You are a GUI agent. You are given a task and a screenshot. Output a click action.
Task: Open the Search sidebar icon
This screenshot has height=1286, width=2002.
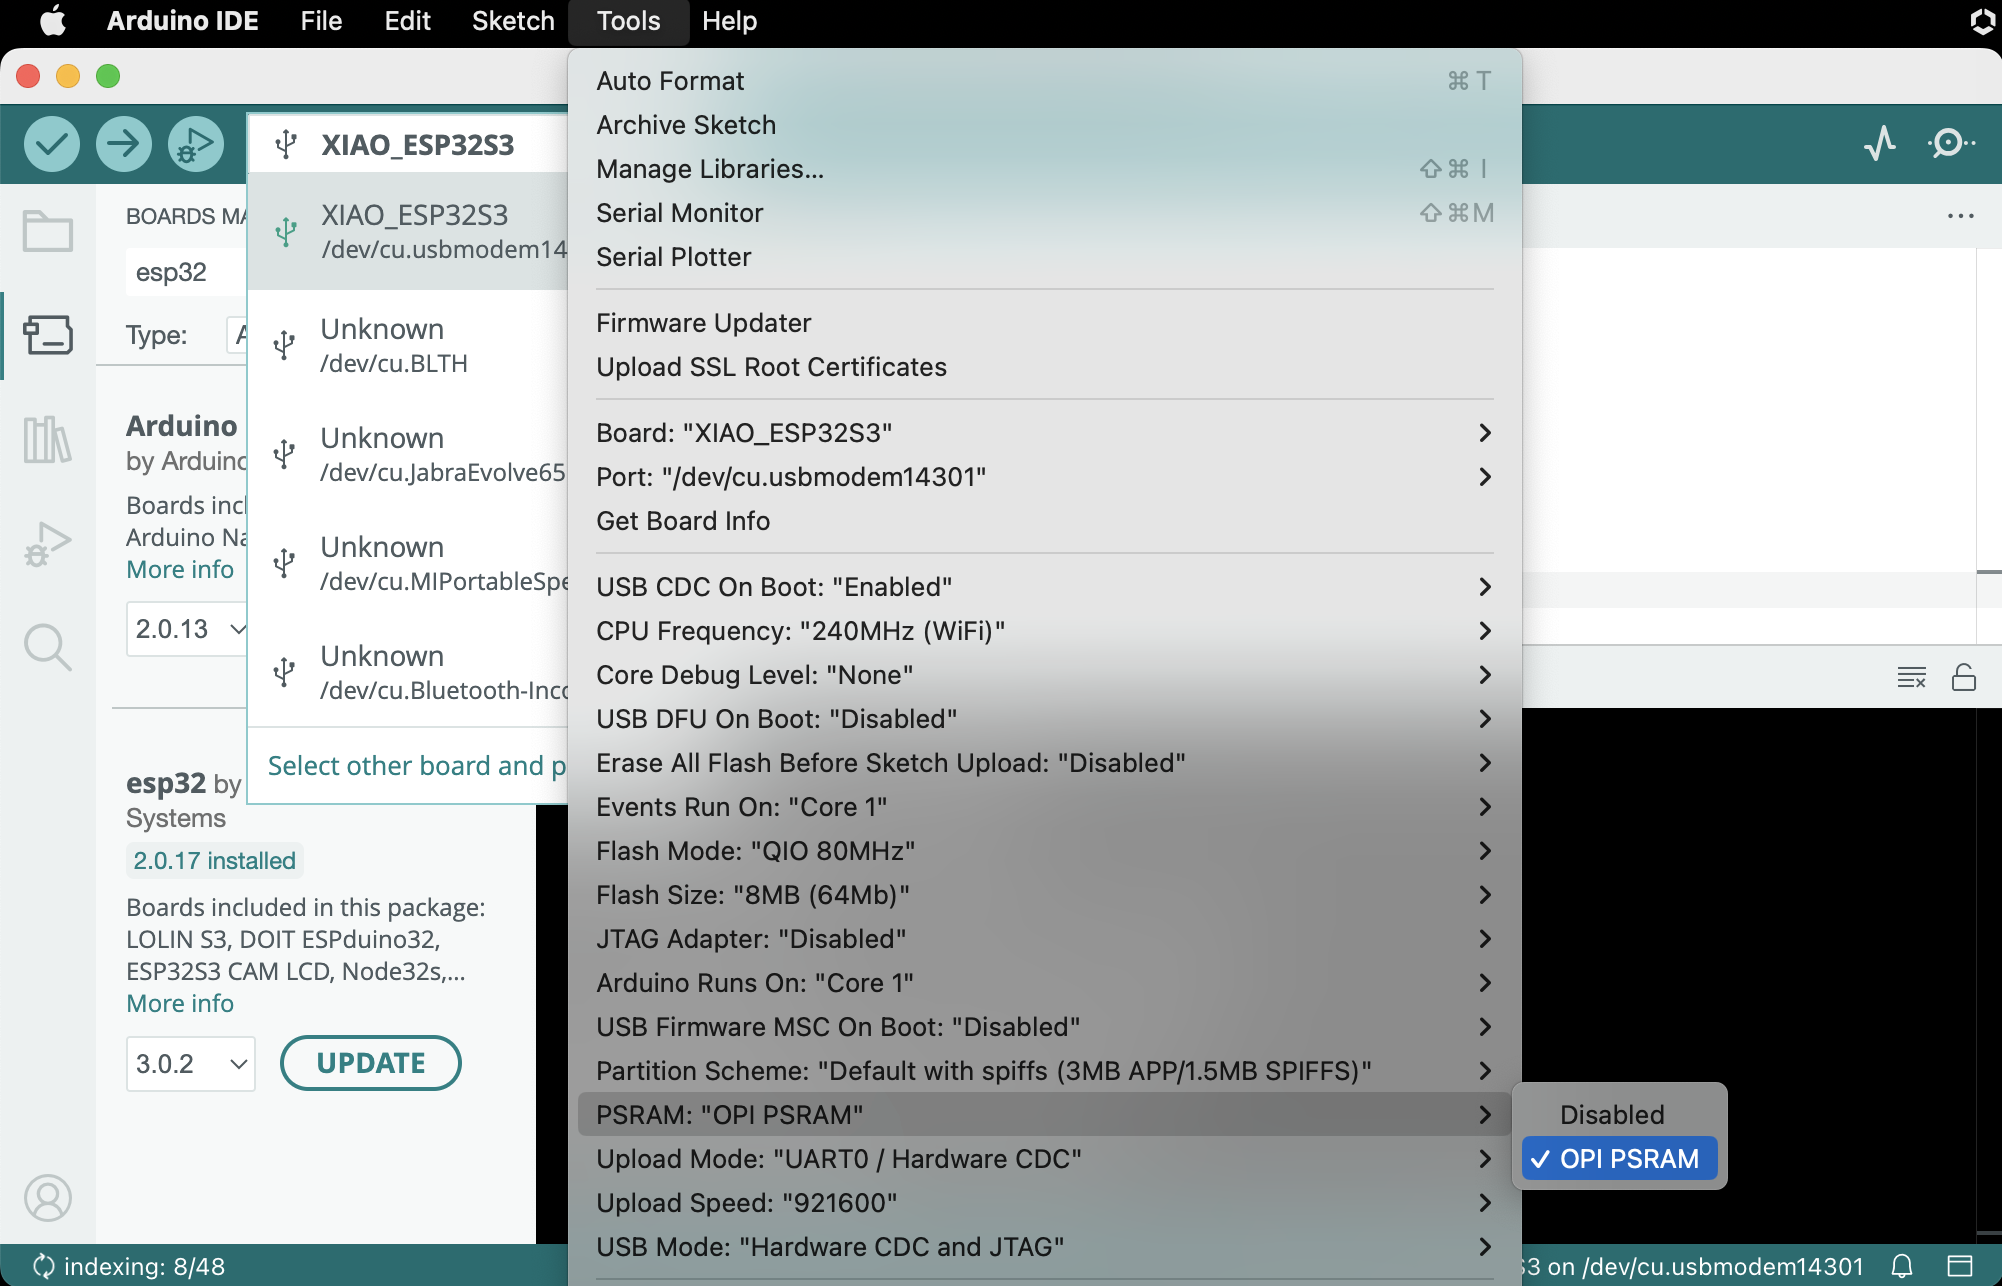point(48,648)
